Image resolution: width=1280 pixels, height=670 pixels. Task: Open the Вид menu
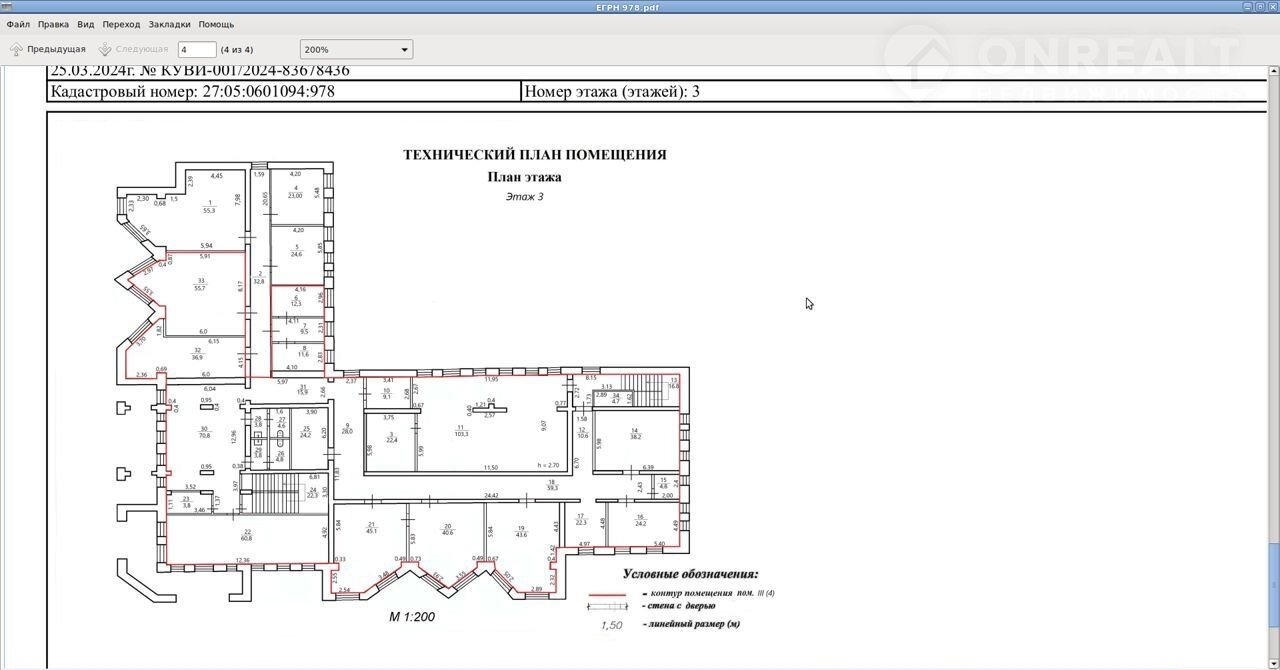[x=86, y=24]
